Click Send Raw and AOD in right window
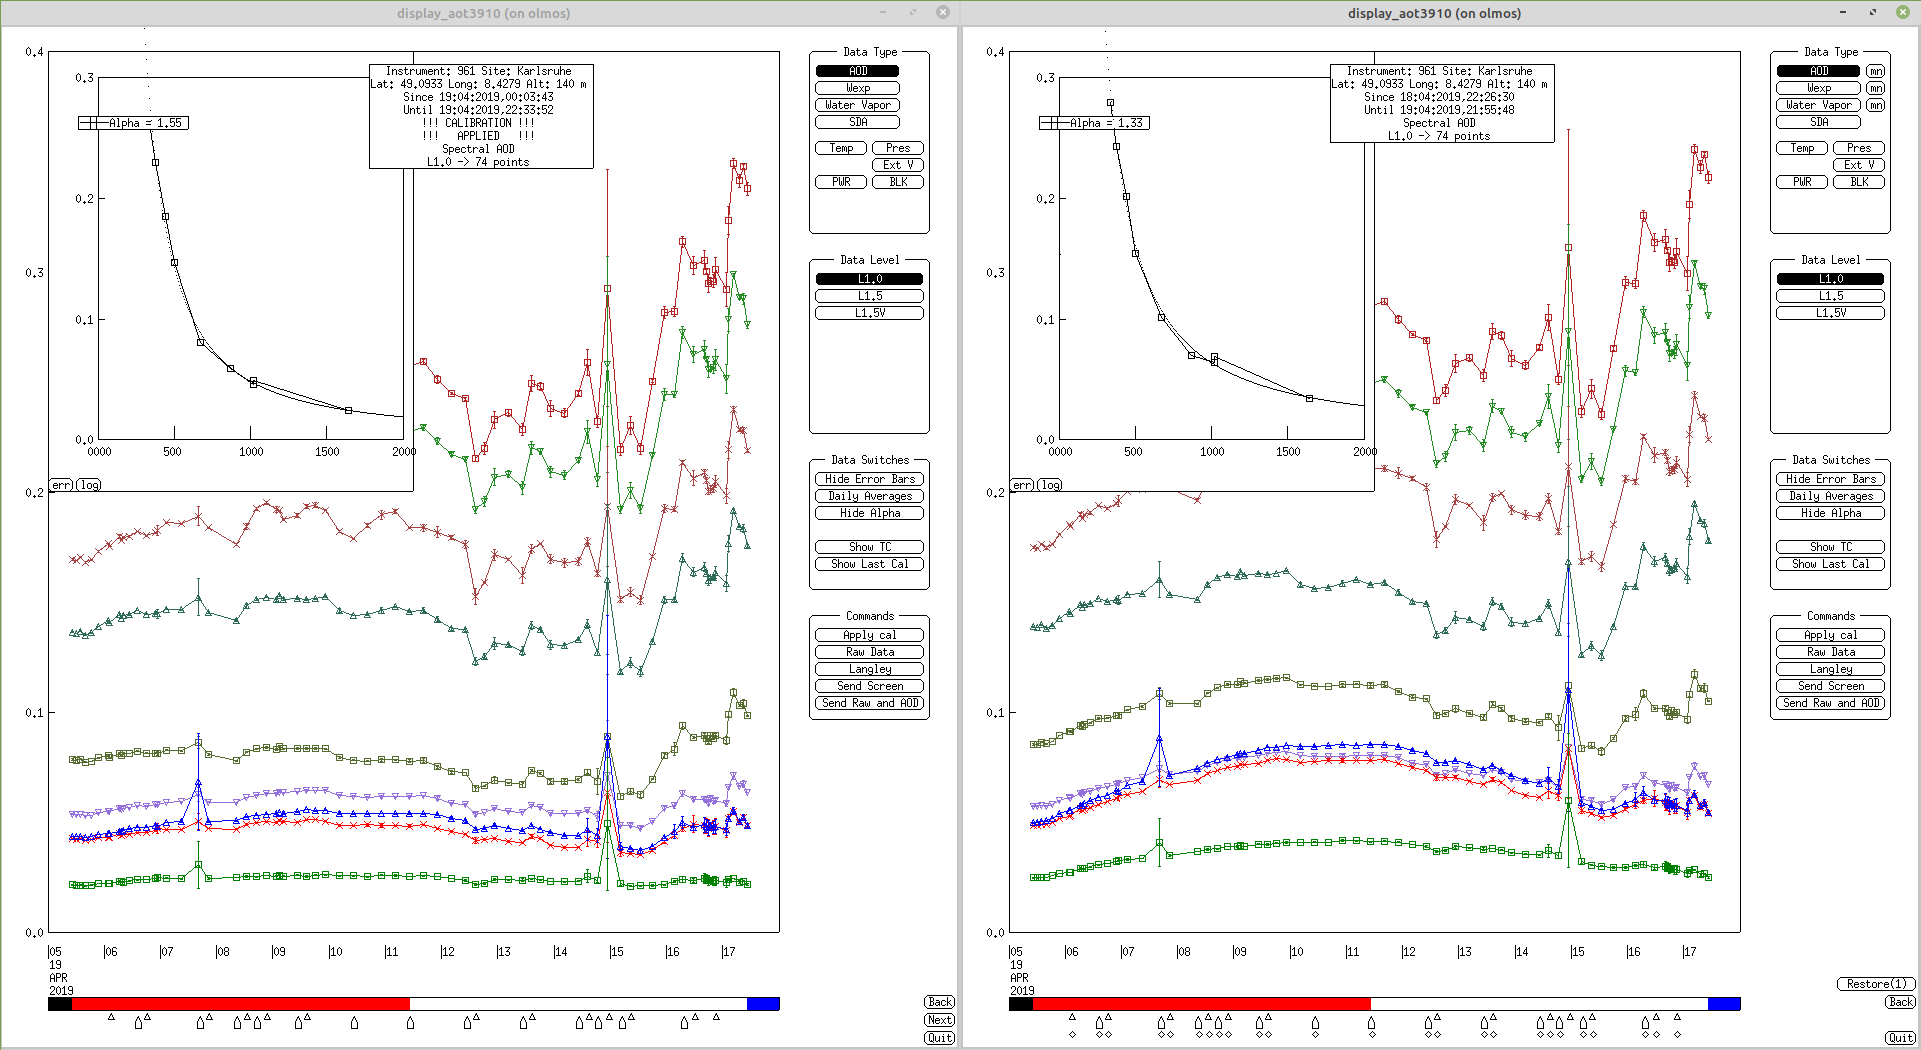1921x1050 pixels. click(1831, 703)
